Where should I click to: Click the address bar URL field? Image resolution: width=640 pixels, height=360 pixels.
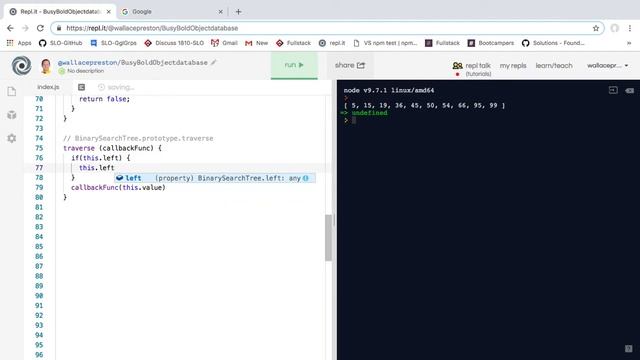[327, 28]
